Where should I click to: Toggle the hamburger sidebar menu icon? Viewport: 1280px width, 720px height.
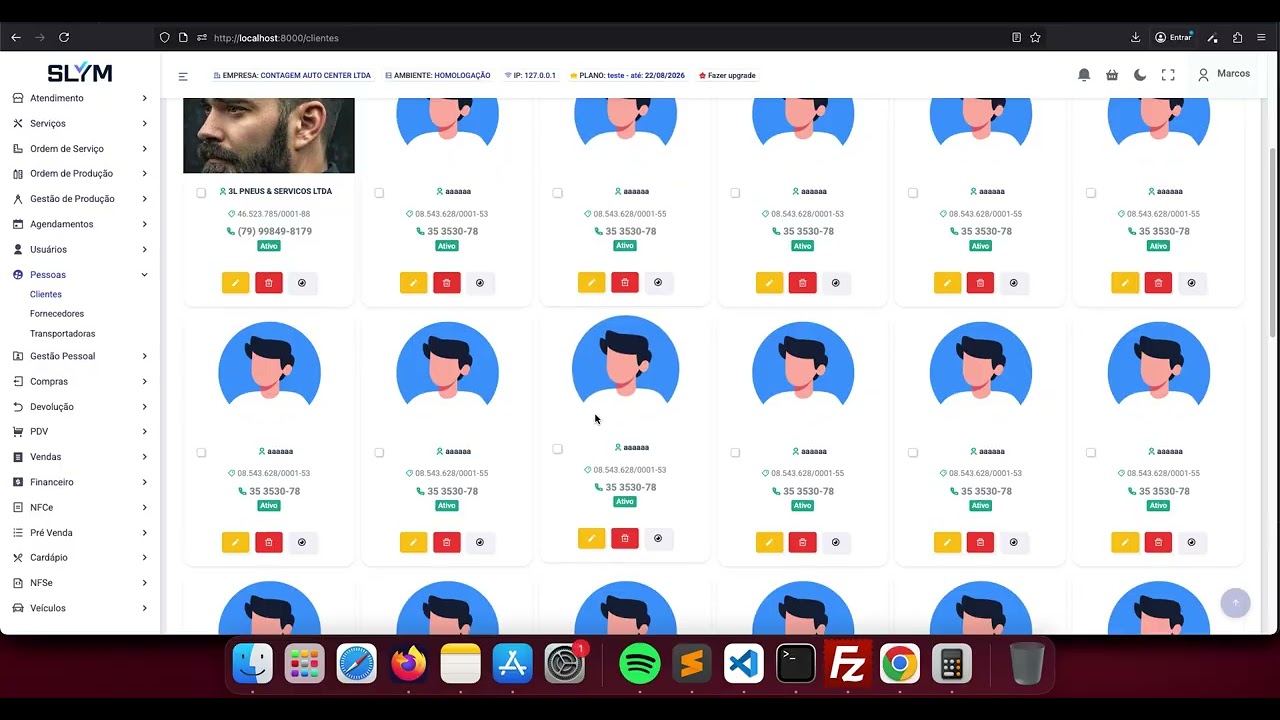tap(183, 76)
